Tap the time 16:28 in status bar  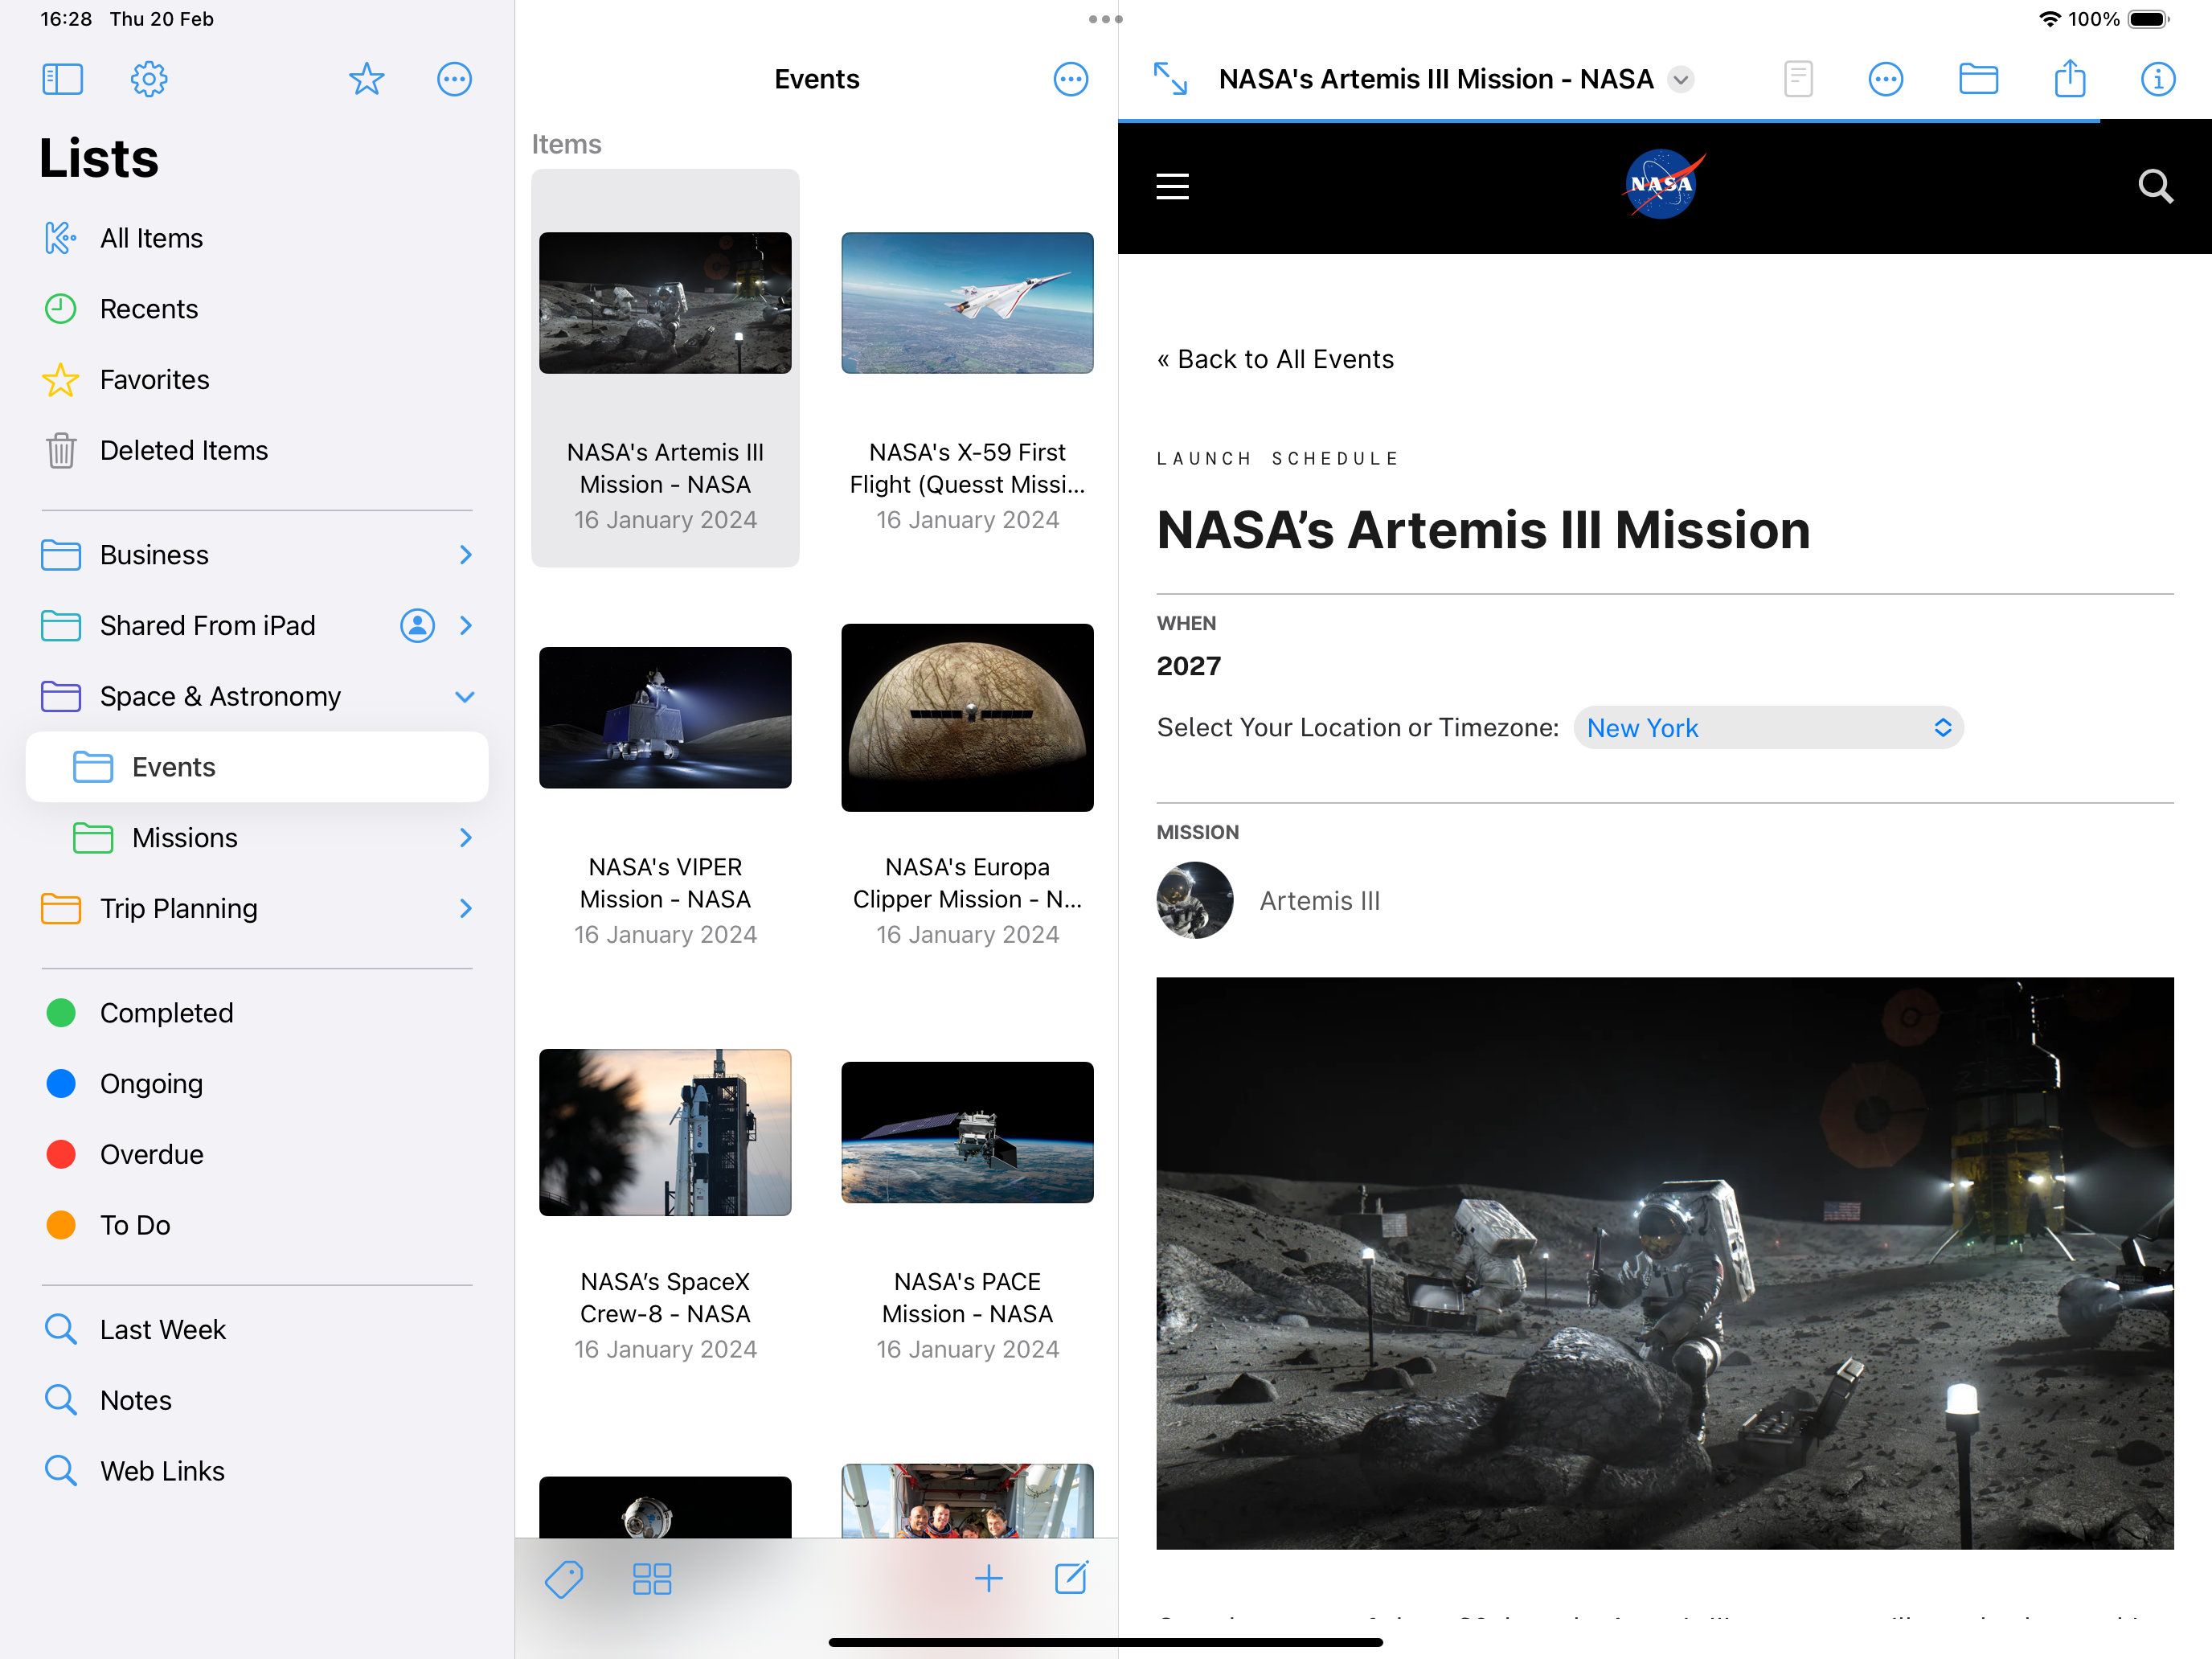66,19
